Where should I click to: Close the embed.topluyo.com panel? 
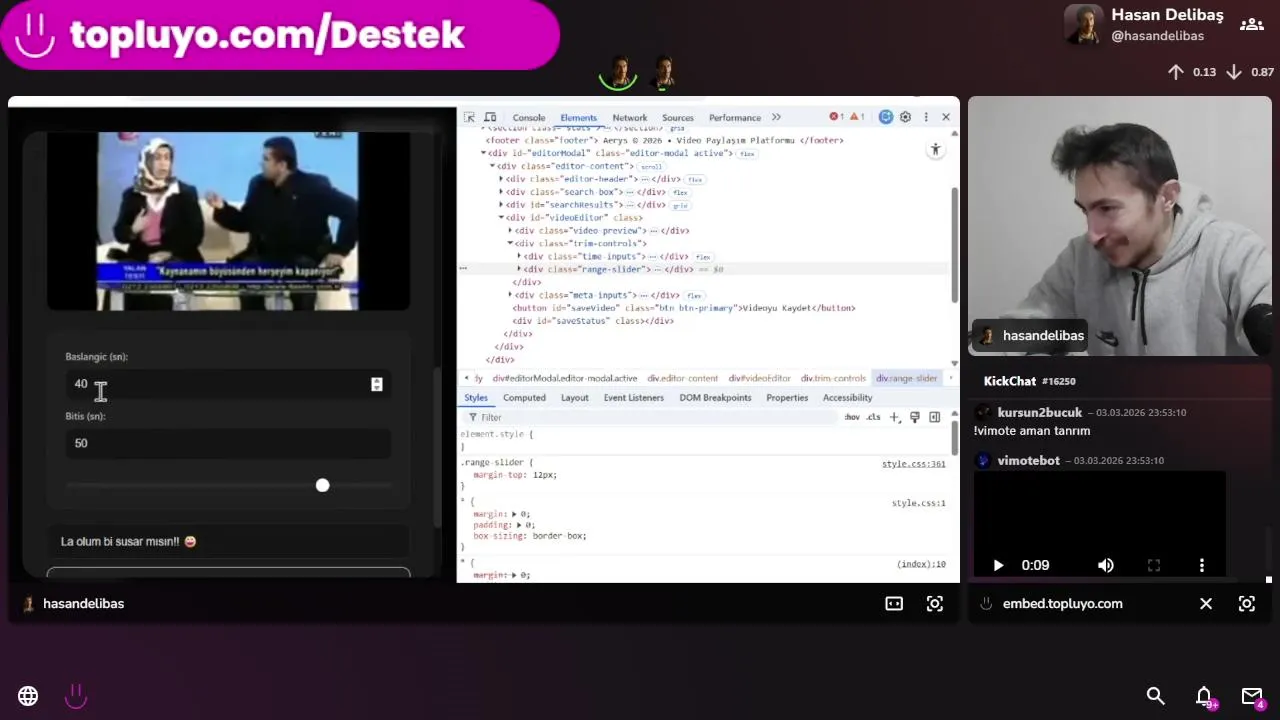pos(1206,604)
